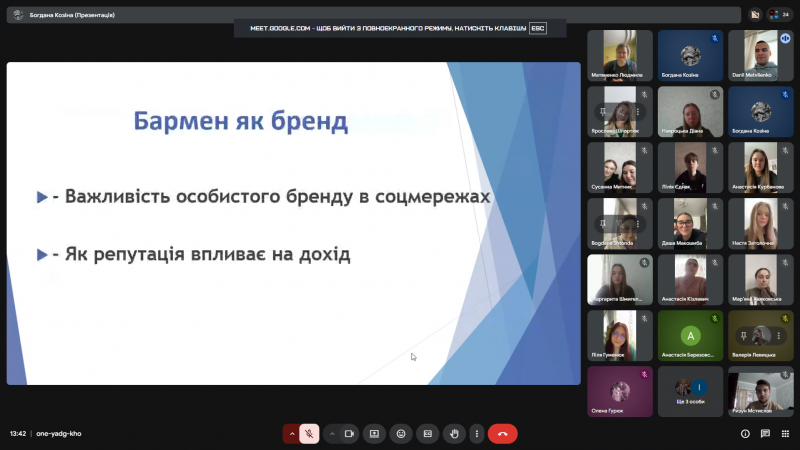Click the present screen icon

pos(375,434)
